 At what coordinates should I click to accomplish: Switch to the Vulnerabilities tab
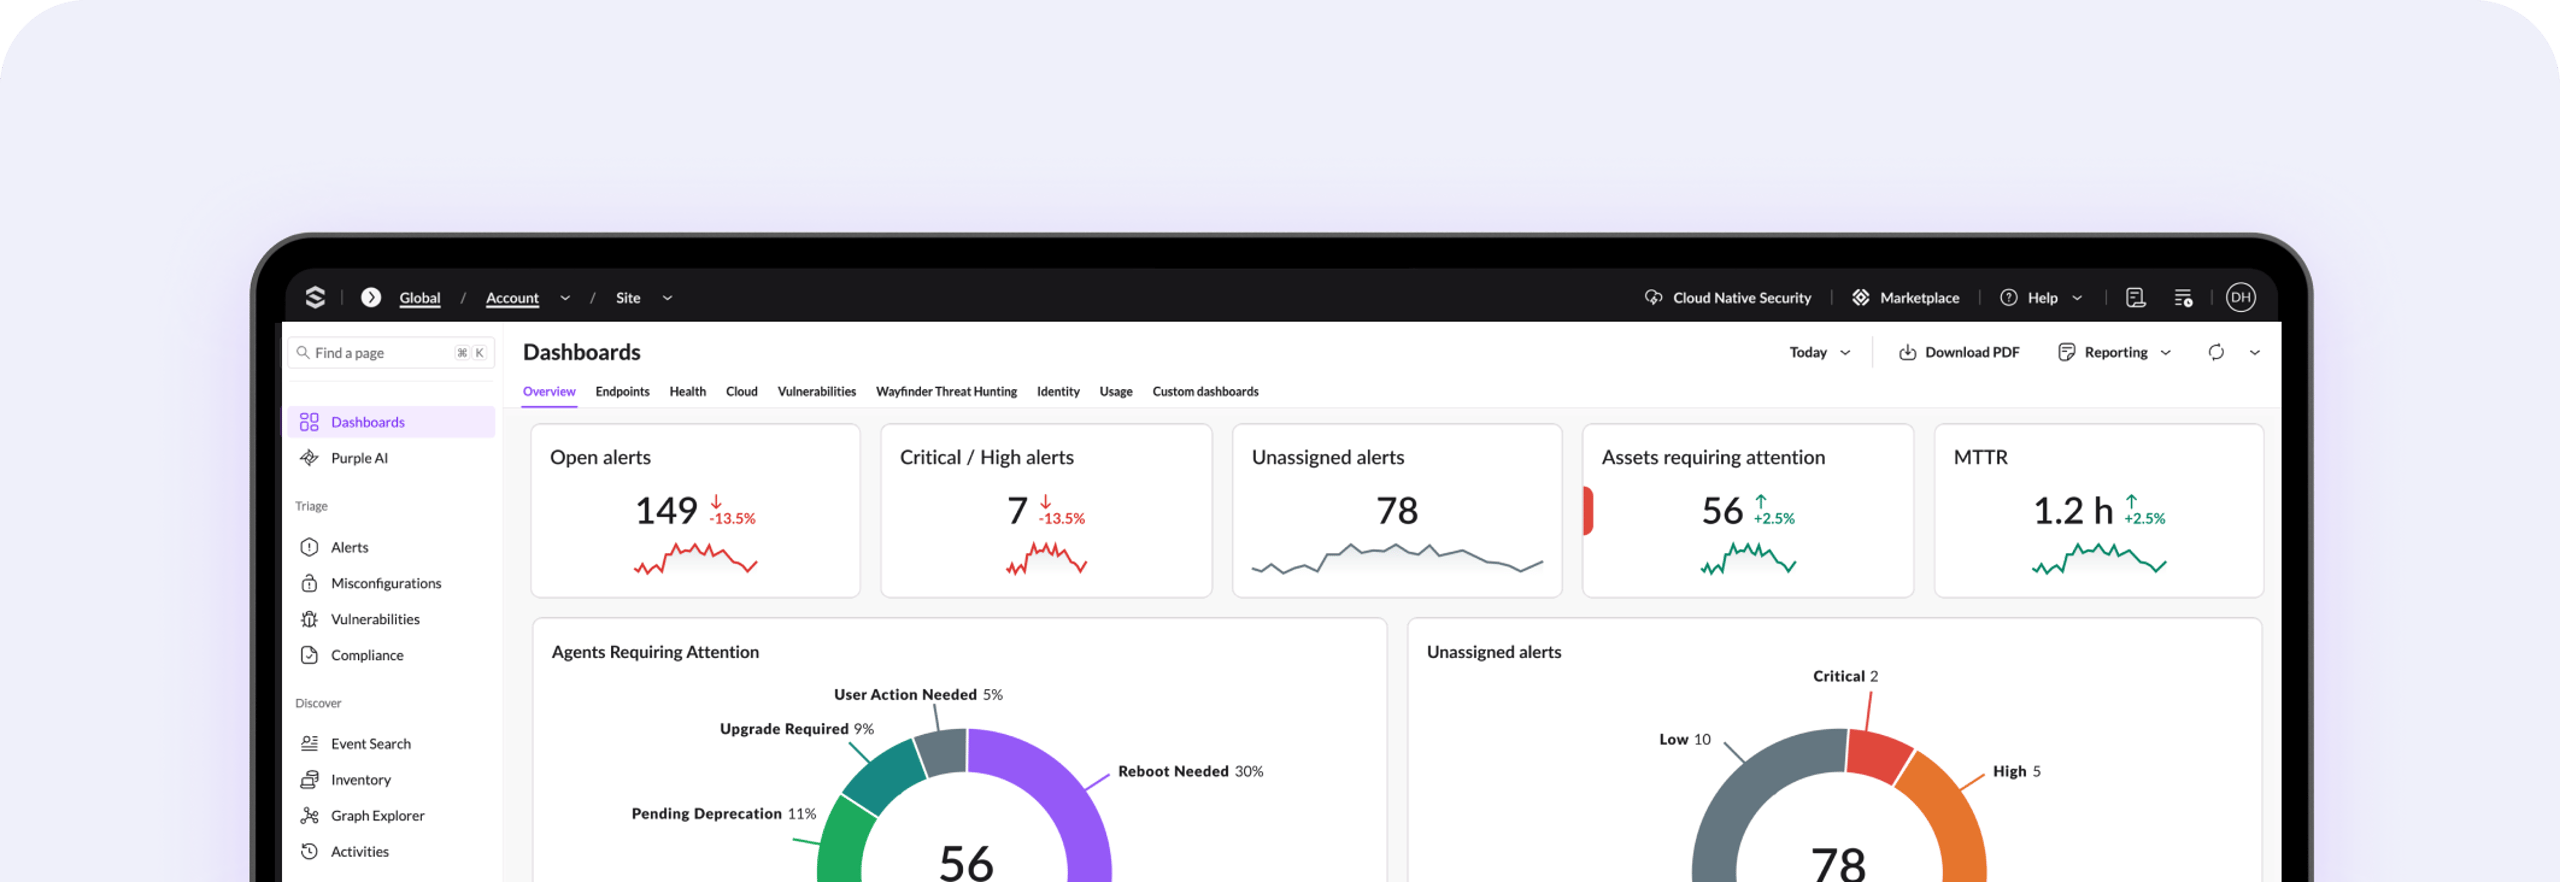[x=816, y=391]
